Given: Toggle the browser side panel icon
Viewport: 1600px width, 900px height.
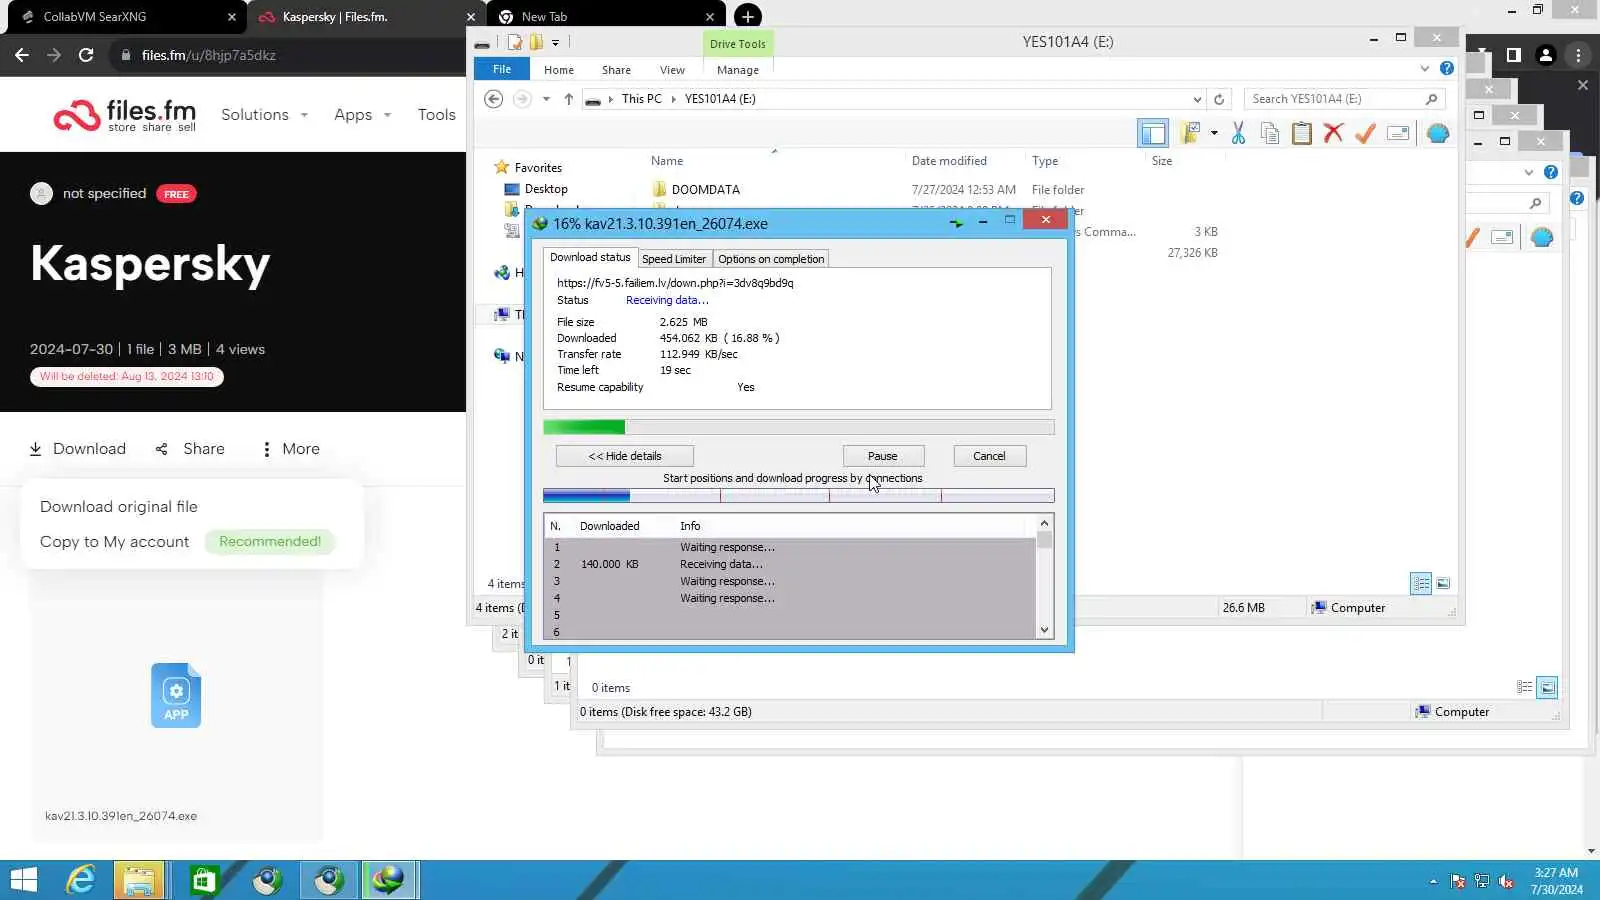Looking at the screenshot, I should pyautogui.click(x=1514, y=55).
